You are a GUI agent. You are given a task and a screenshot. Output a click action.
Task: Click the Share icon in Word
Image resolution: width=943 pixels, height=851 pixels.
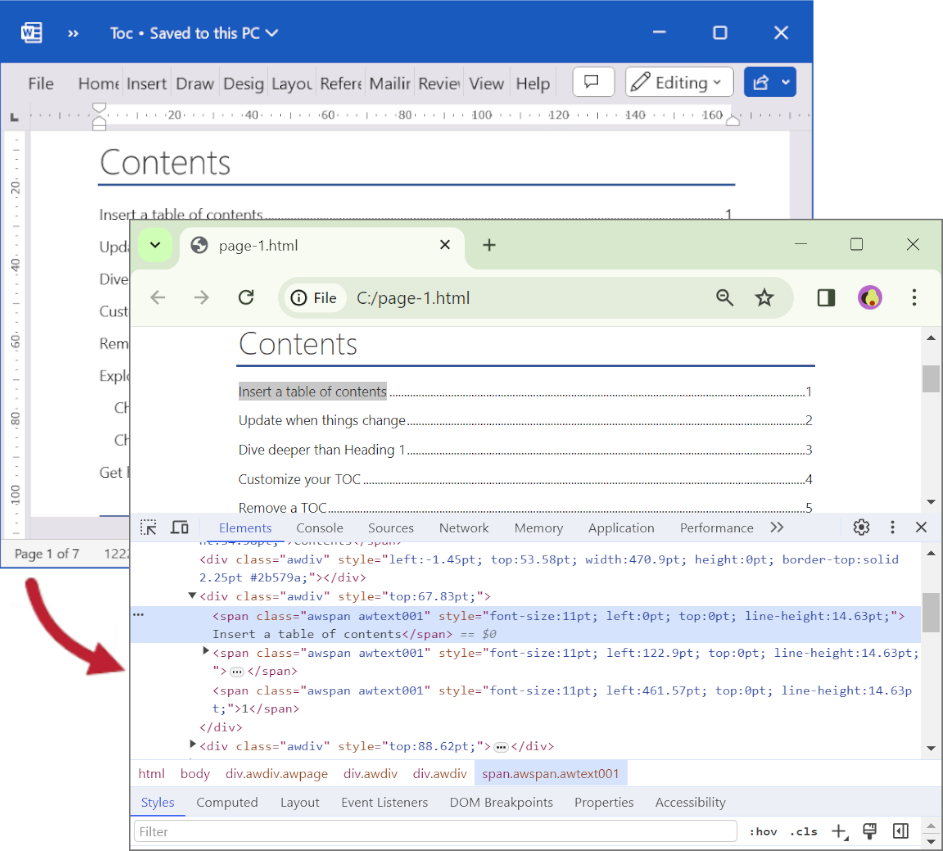tap(761, 82)
